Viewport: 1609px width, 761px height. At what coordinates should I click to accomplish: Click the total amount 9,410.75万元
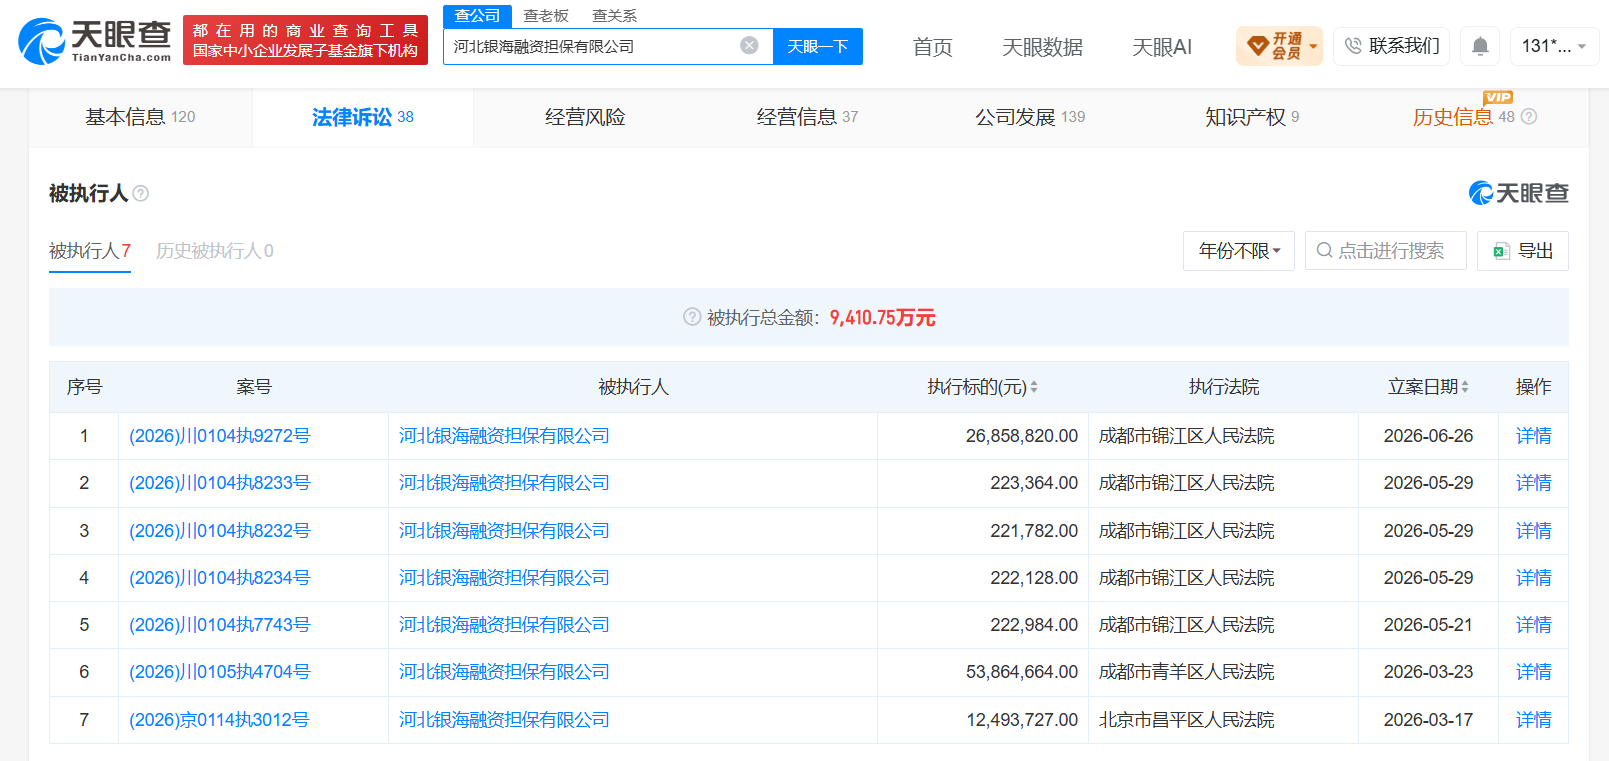pyautogui.click(x=882, y=317)
